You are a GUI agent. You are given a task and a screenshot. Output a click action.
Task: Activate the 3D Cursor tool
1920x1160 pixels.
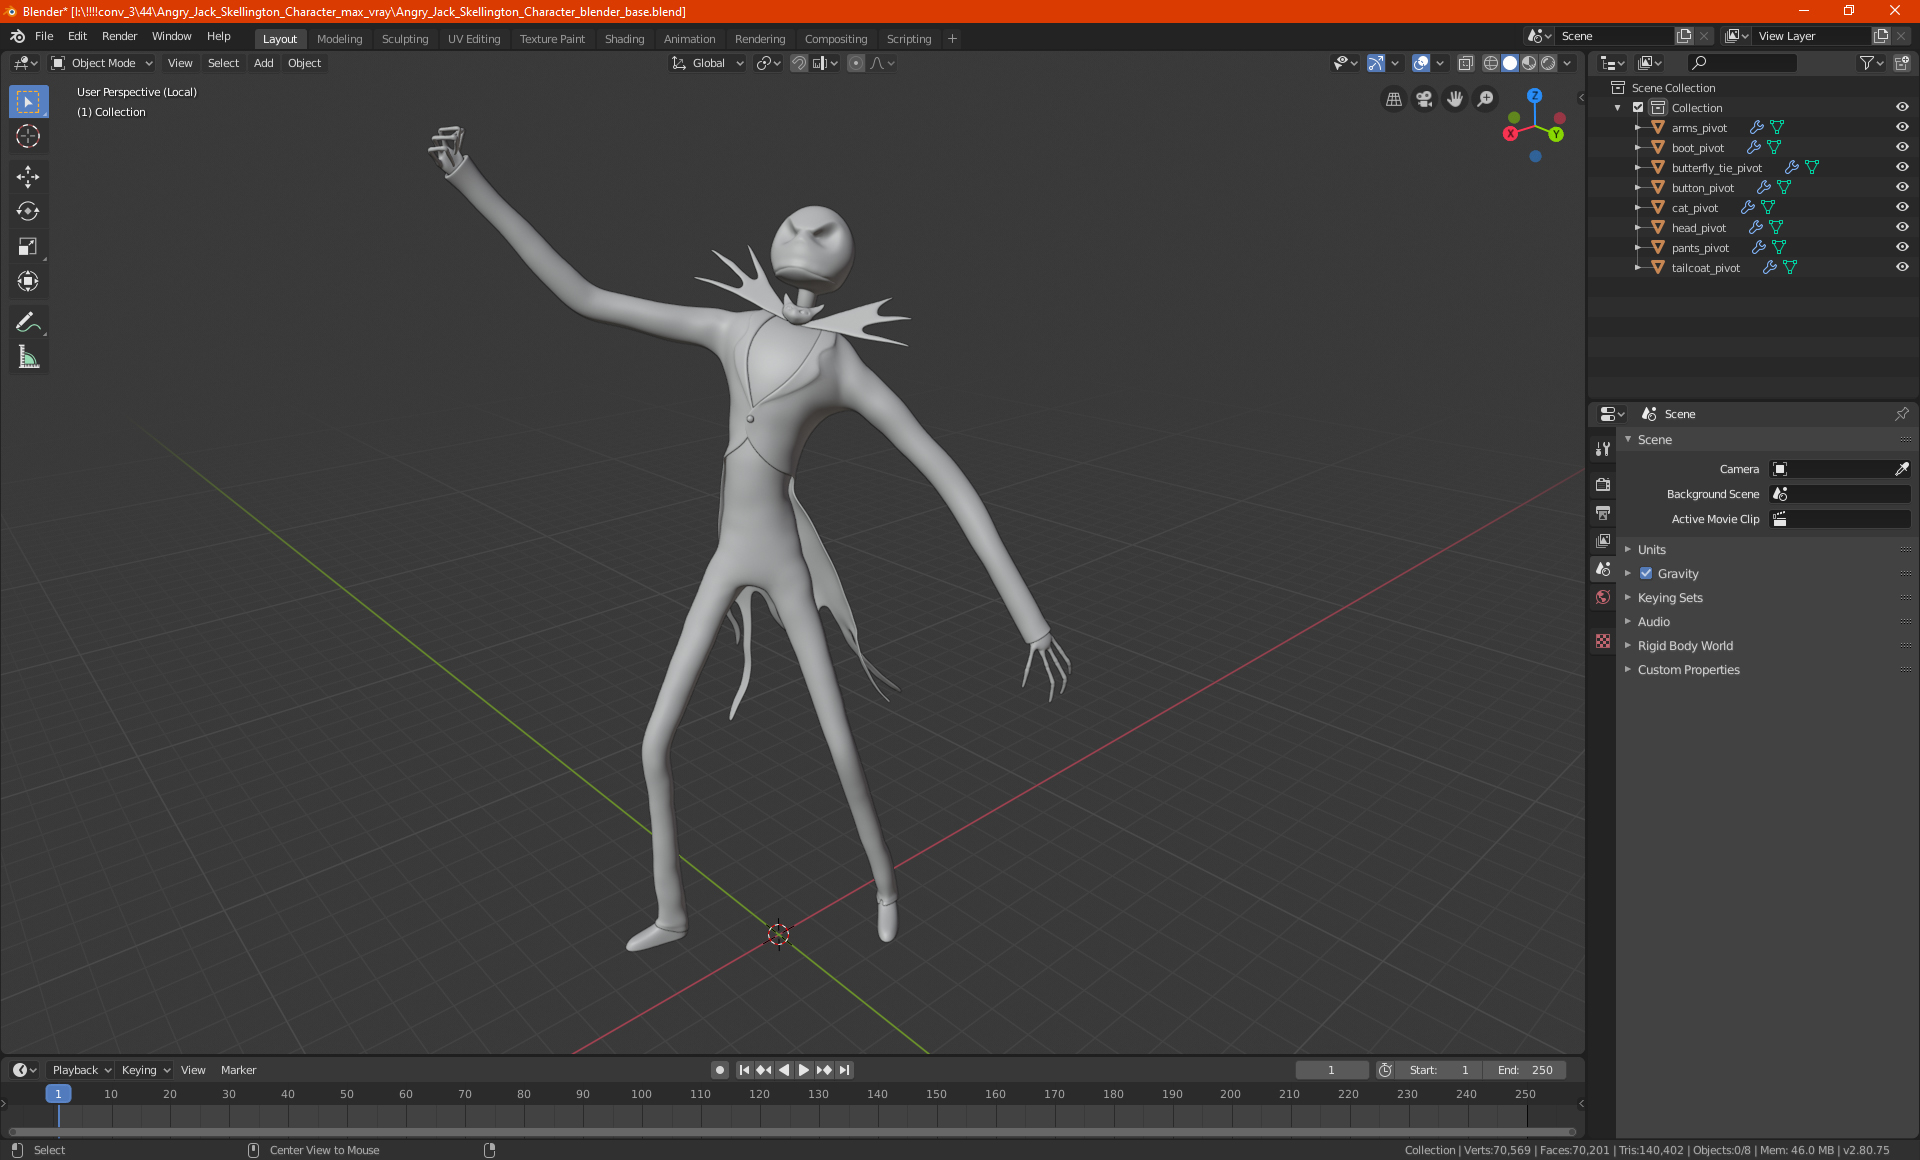(28, 136)
